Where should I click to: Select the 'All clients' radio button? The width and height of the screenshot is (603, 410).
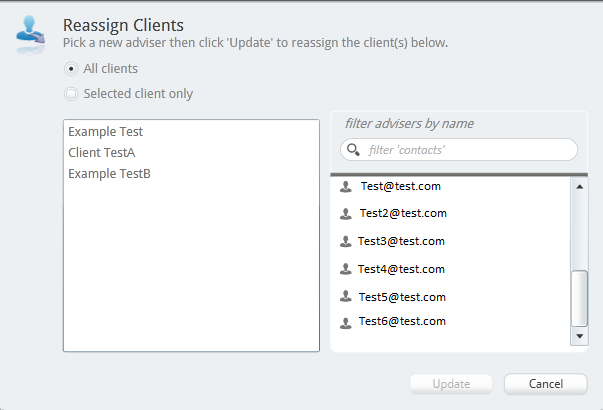pyautogui.click(x=70, y=69)
